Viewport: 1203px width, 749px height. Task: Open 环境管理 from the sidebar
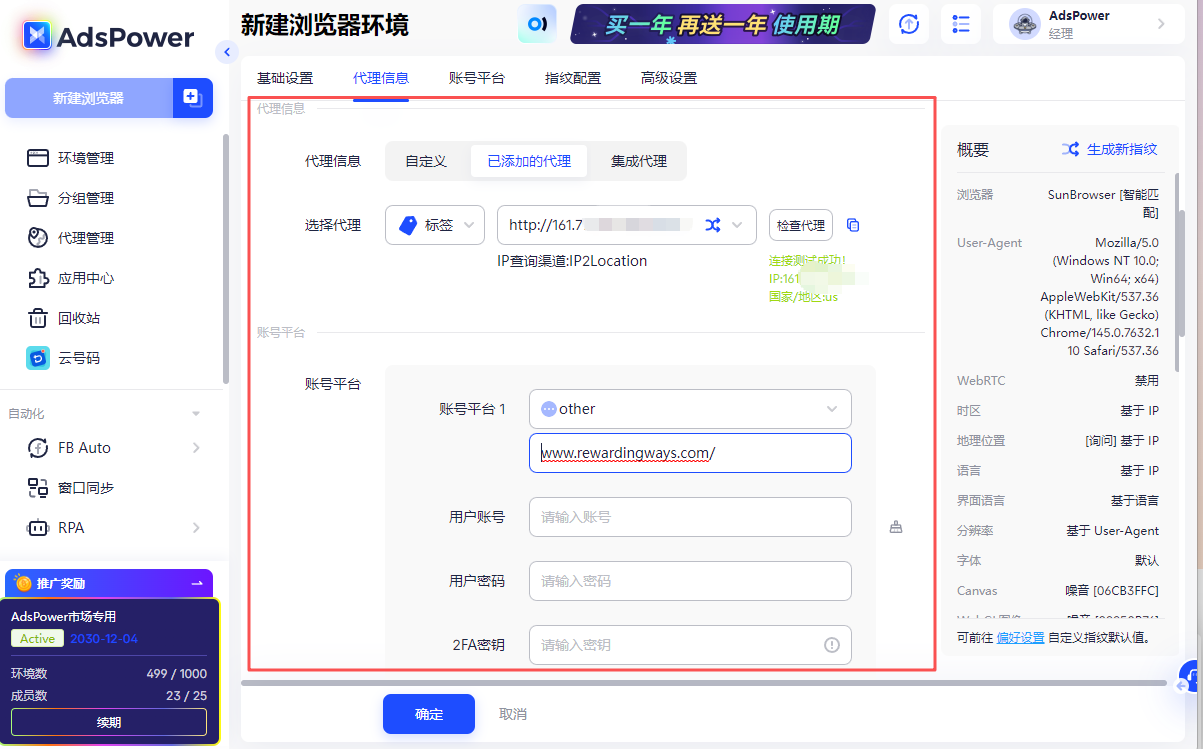click(86, 157)
